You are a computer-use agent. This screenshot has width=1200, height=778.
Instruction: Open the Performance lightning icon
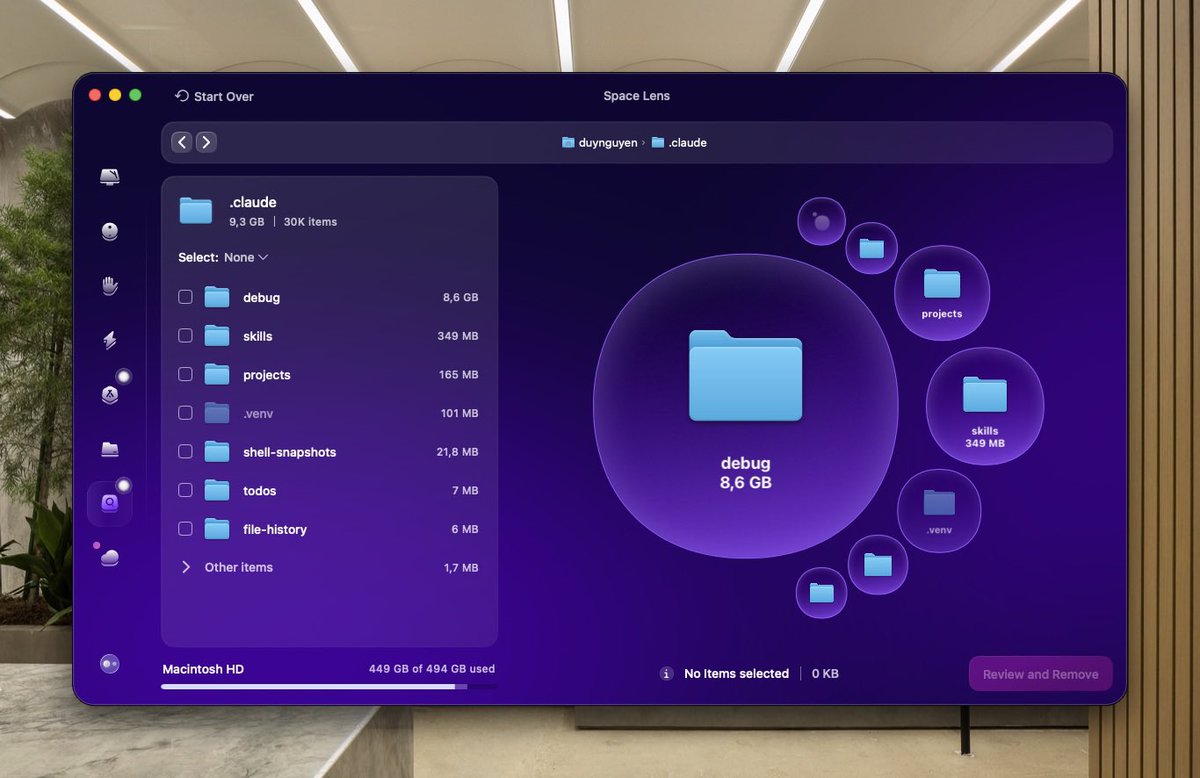click(x=110, y=340)
